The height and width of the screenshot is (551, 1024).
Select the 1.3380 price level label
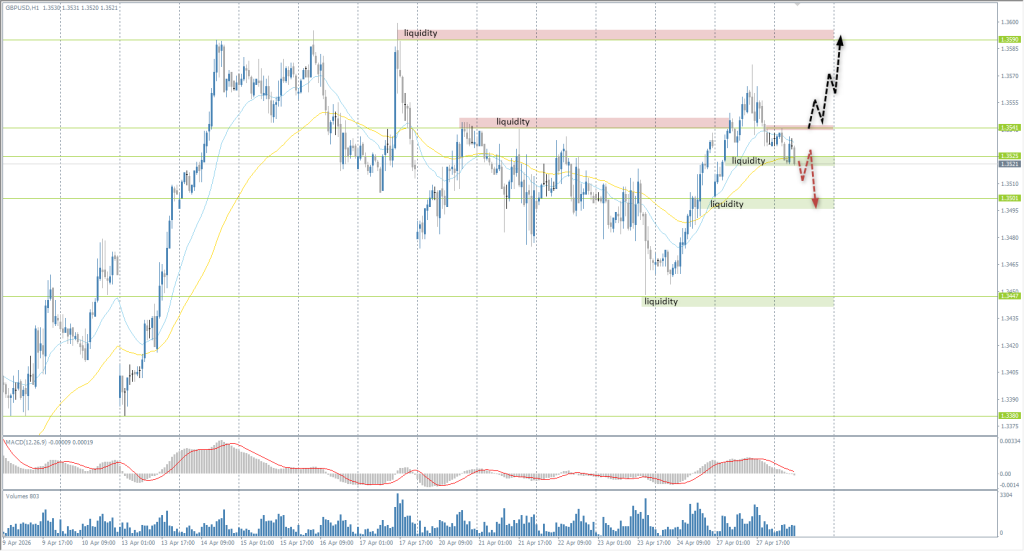(1009, 415)
